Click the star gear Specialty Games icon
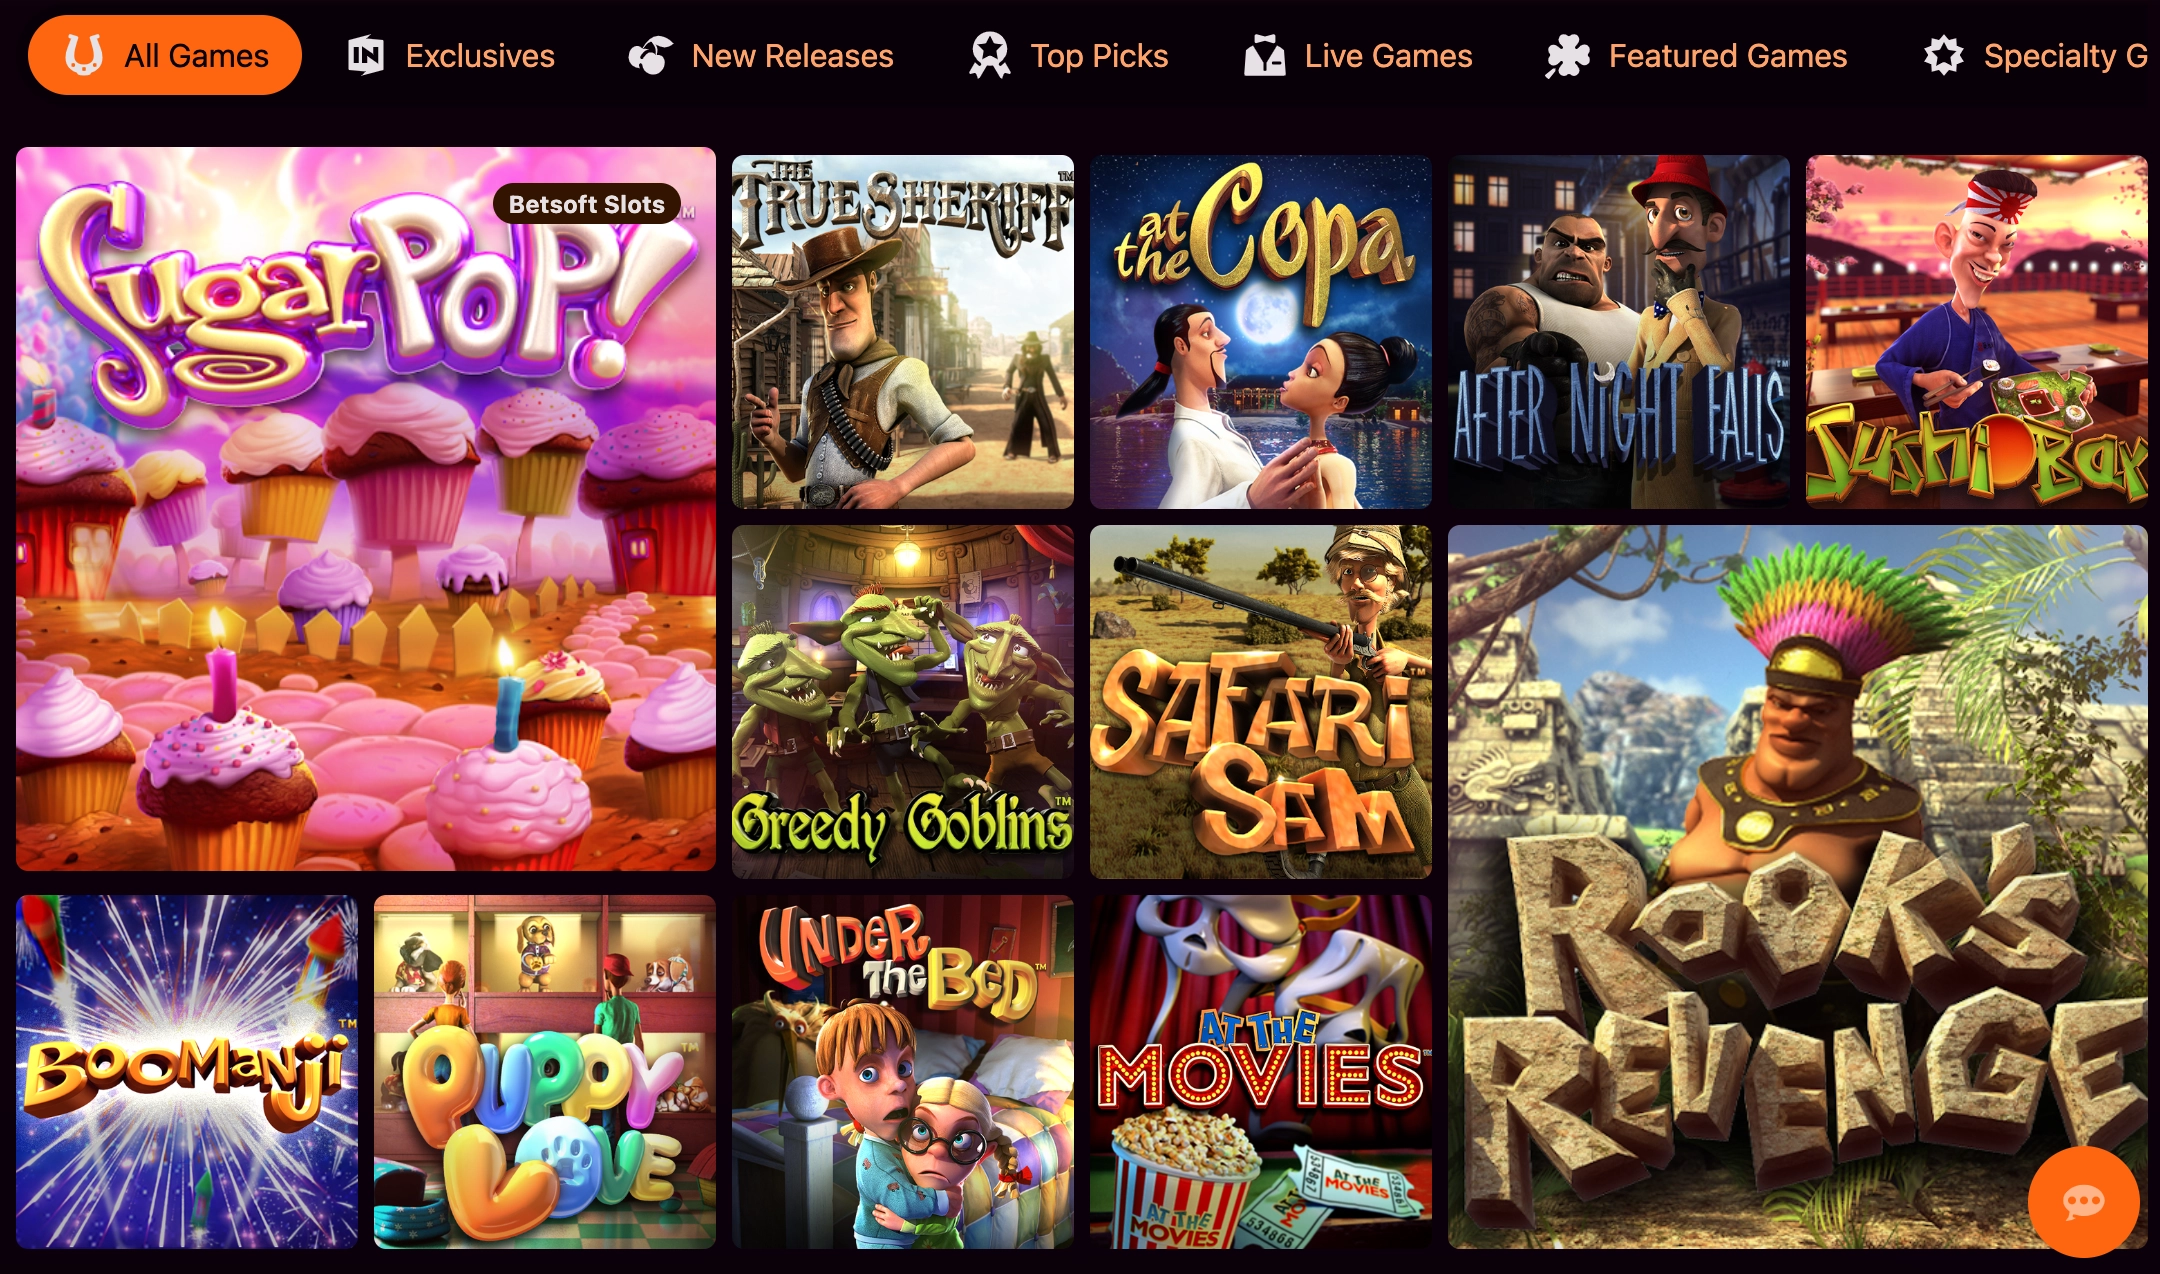This screenshot has height=1274, width=2160. point(1944,55)
